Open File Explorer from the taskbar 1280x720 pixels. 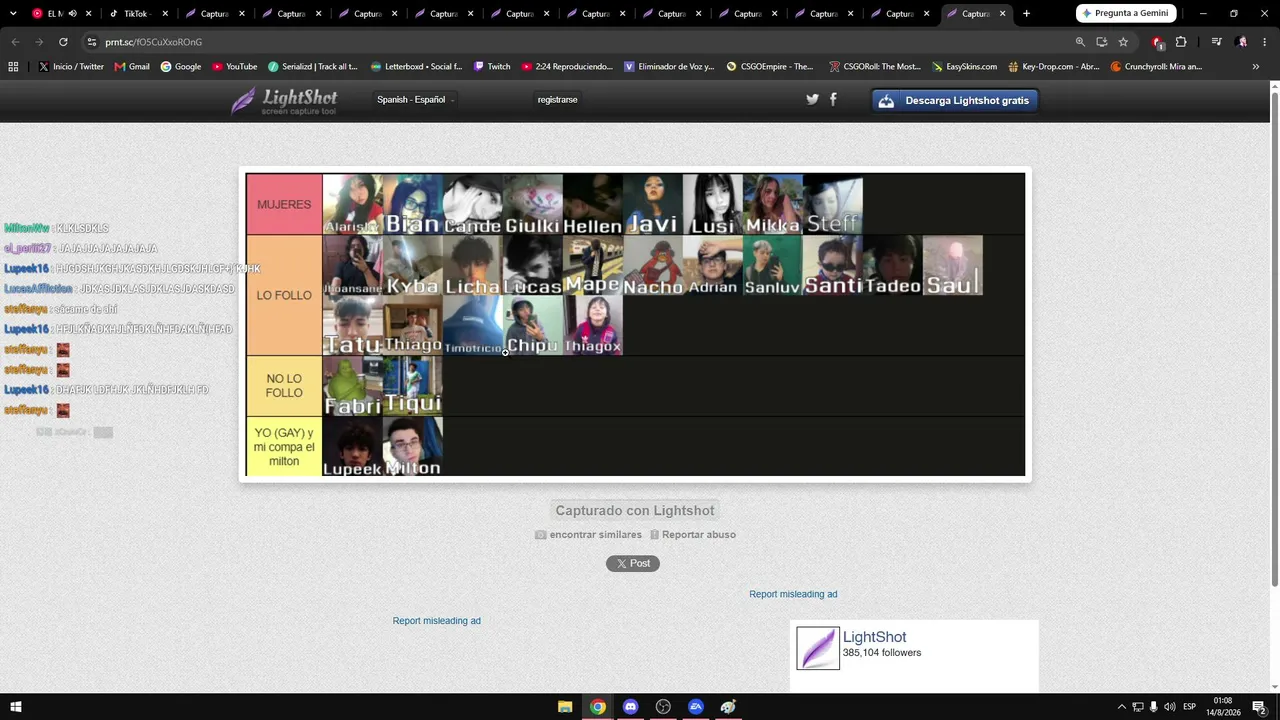pyautogui.click(x=565, y=707)
